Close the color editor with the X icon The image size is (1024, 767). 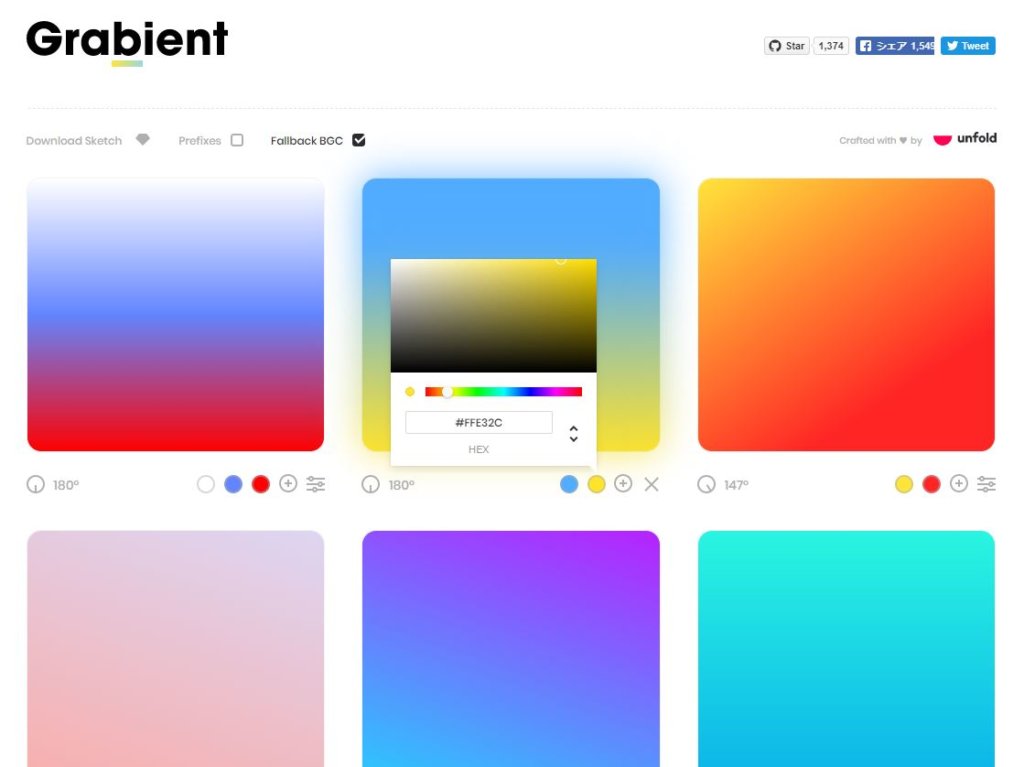click(652, 485)
